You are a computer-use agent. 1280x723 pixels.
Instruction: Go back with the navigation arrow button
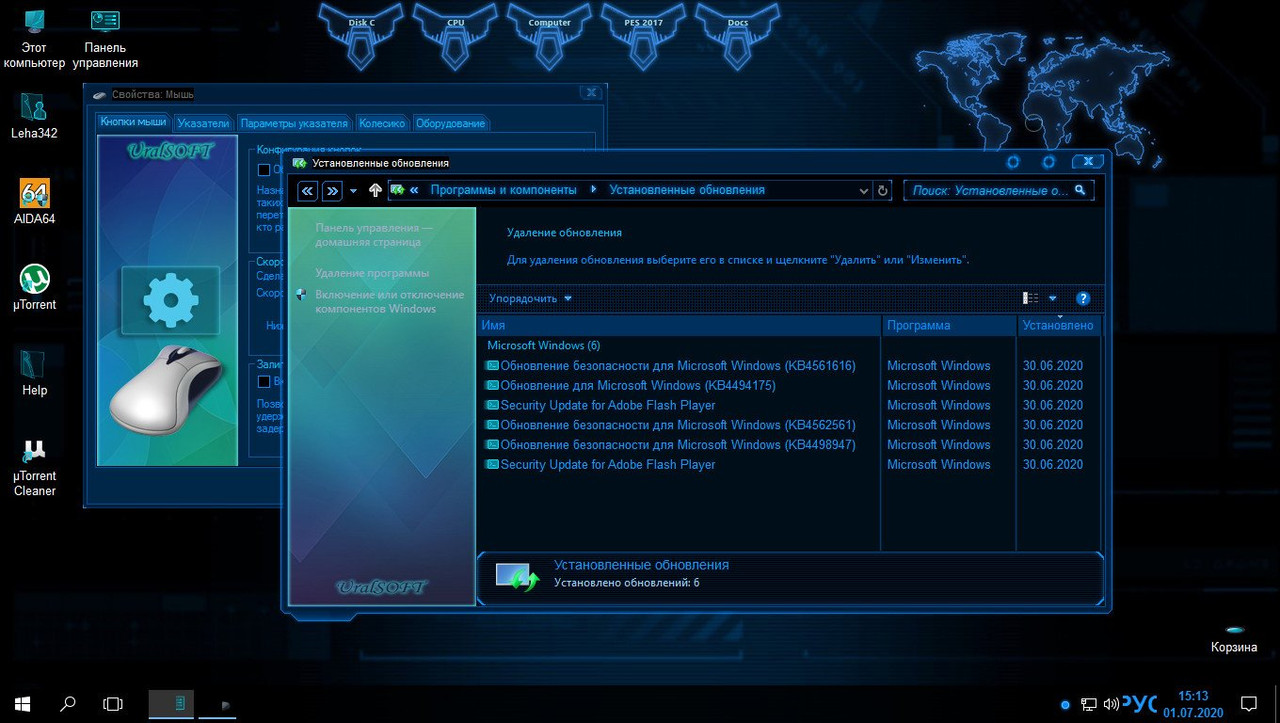pyautogui.click(x=307, y=190)
